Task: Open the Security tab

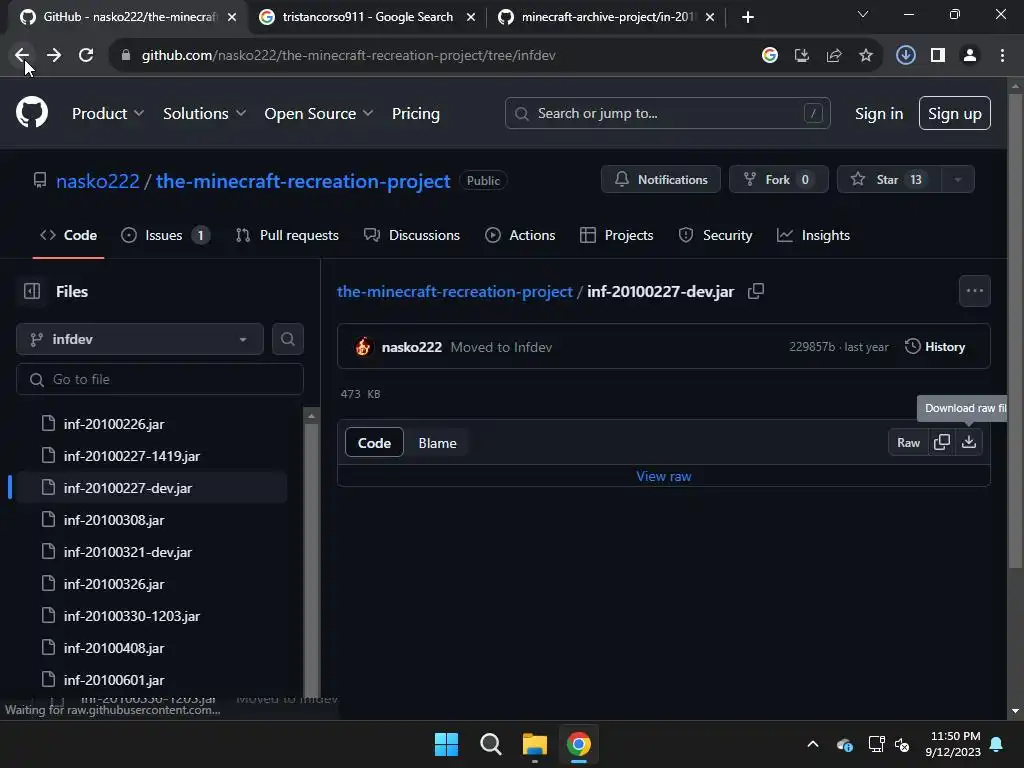Action: (715, 235)
